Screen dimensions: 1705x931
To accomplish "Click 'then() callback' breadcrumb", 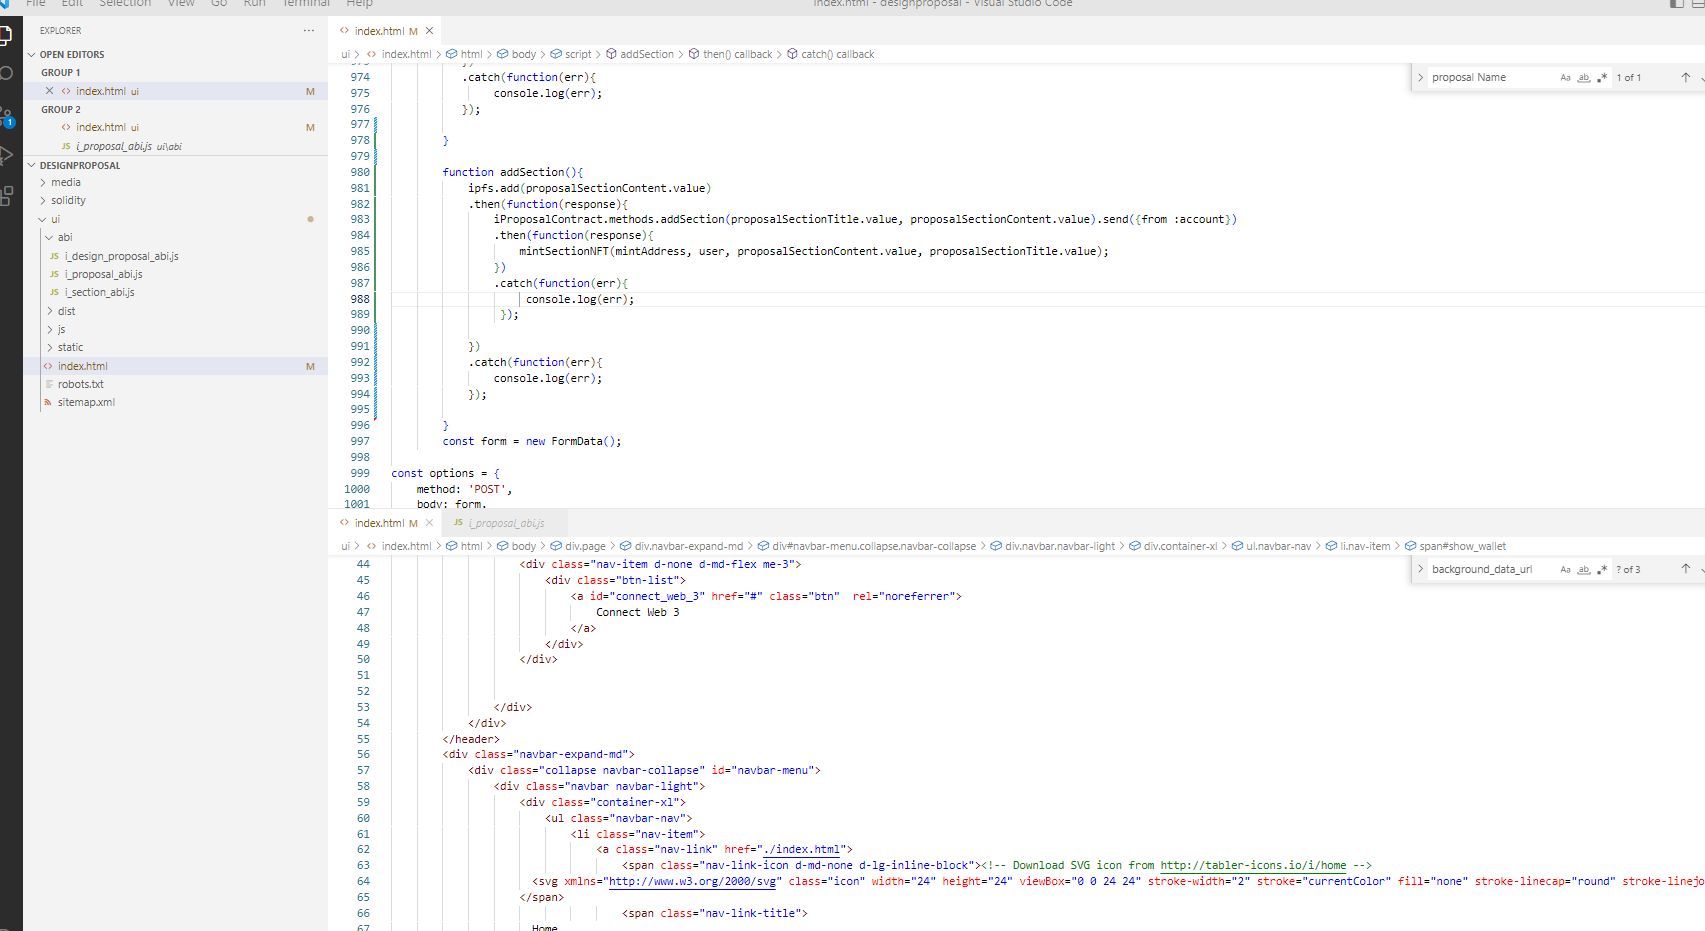I will pos(730,54).
